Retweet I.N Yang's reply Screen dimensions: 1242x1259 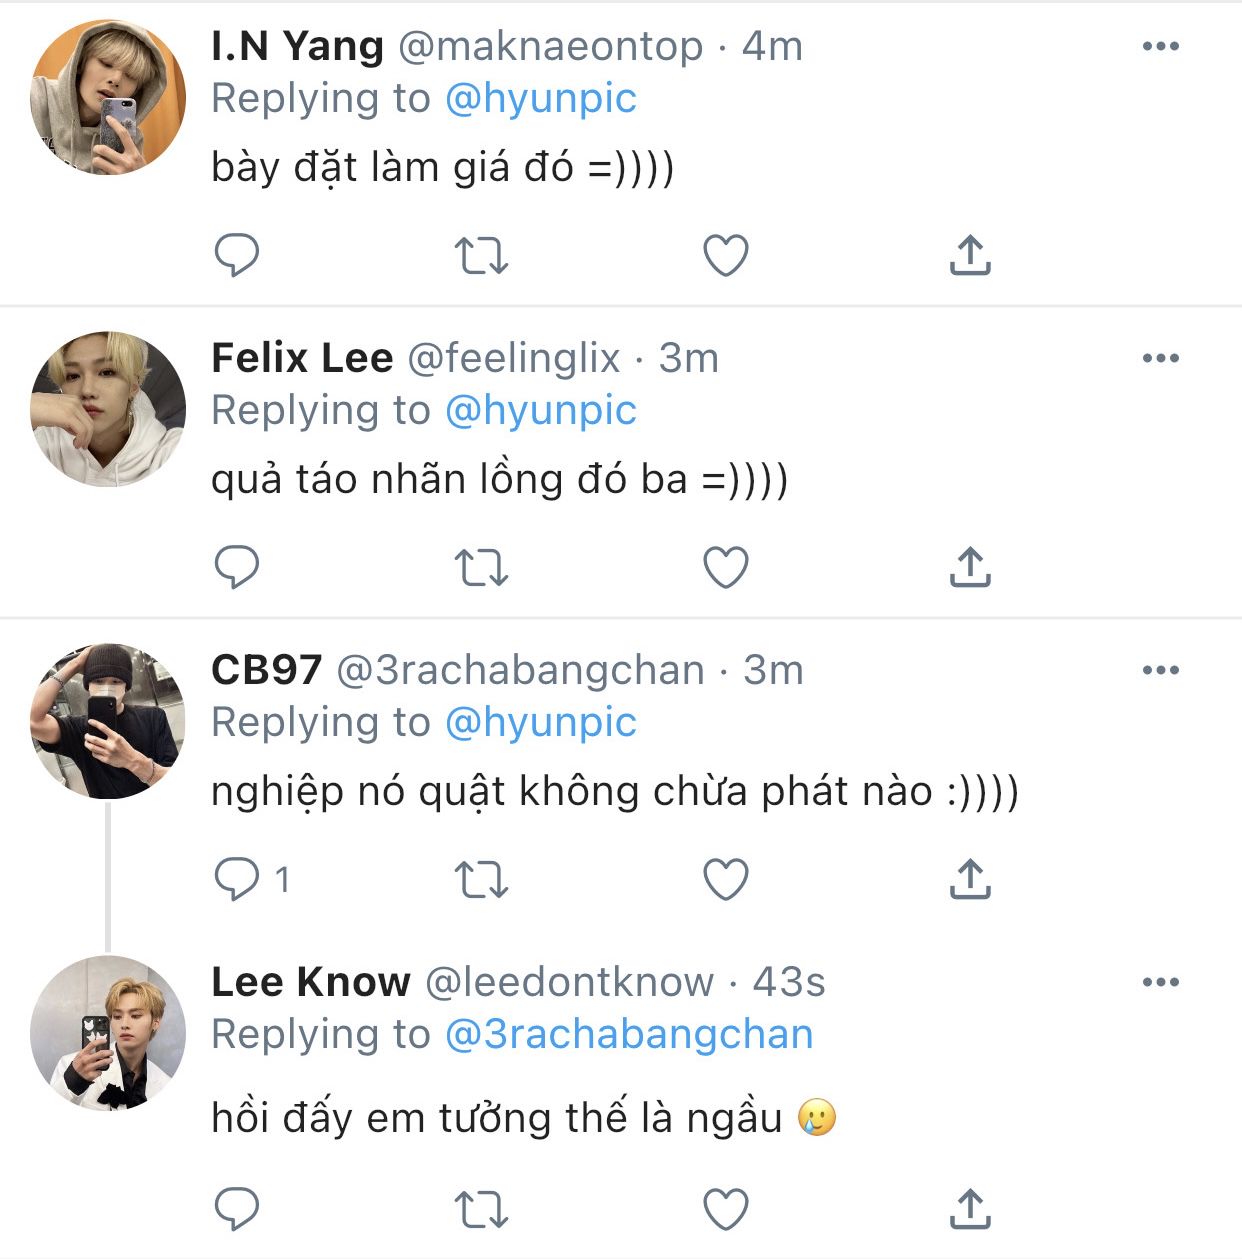481,256
